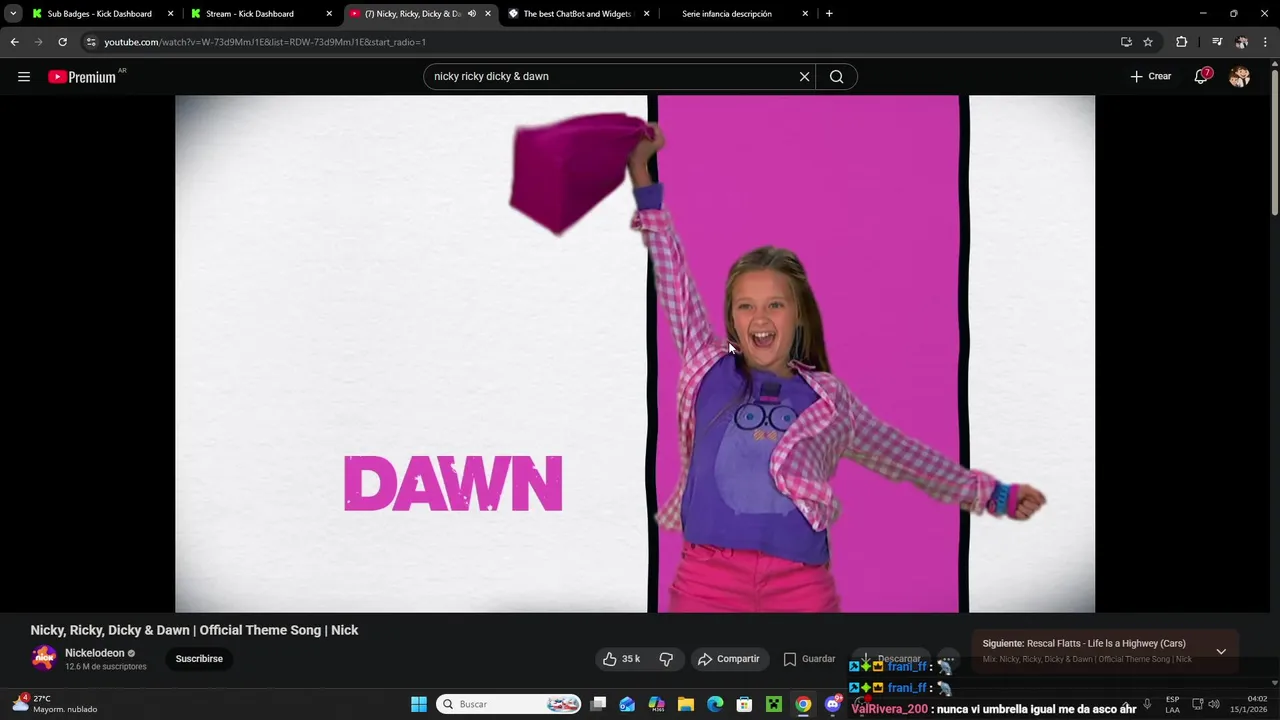Open media controls icon in Chrome toolbar

(1217, 42)
